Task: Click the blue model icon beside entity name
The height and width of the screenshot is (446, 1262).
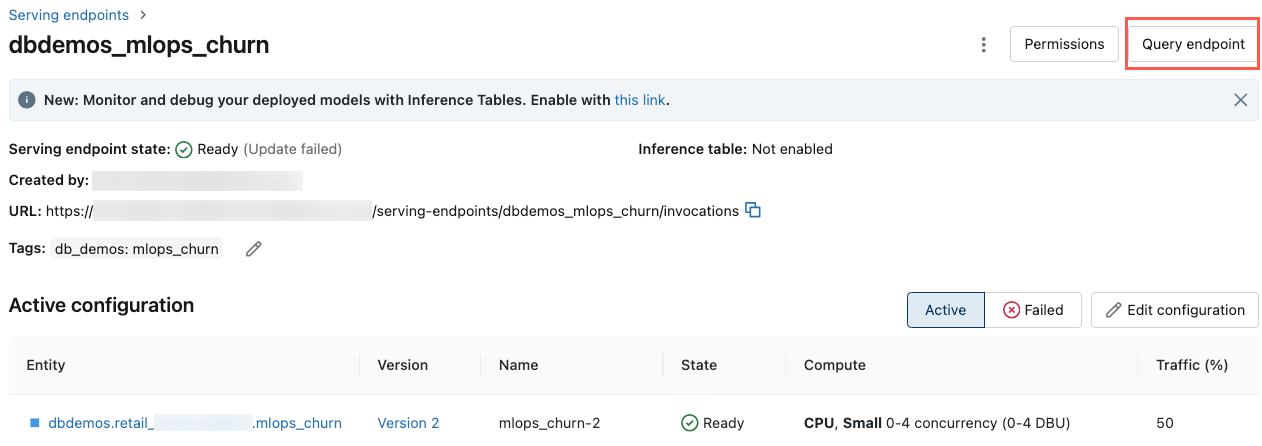Action: [x=35, y=423]
